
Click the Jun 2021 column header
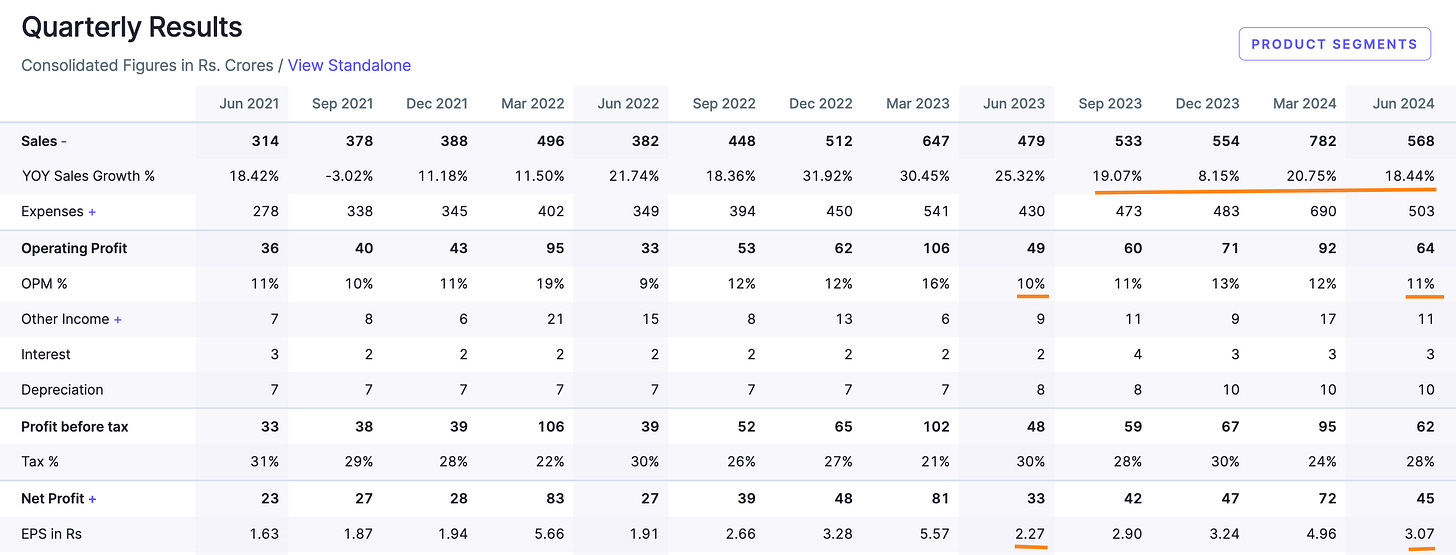point(248,103)
